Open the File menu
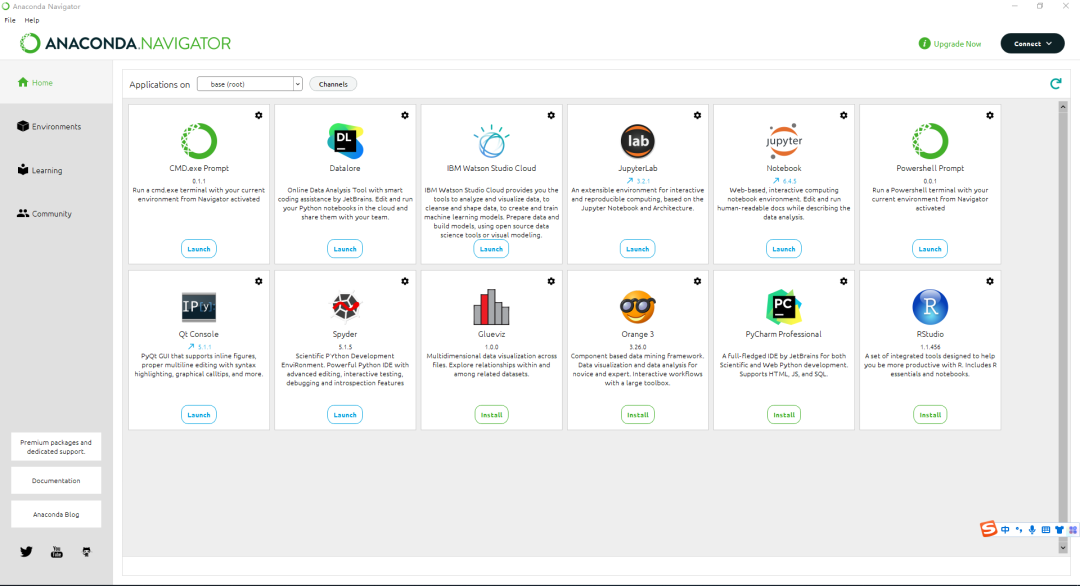The width and height of the screenshot is (1080, 586). click(10, 20)
